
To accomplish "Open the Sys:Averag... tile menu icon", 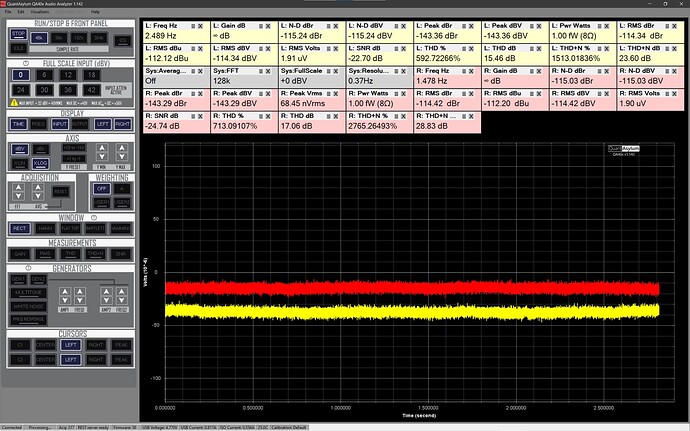I will tap(193, 71).
